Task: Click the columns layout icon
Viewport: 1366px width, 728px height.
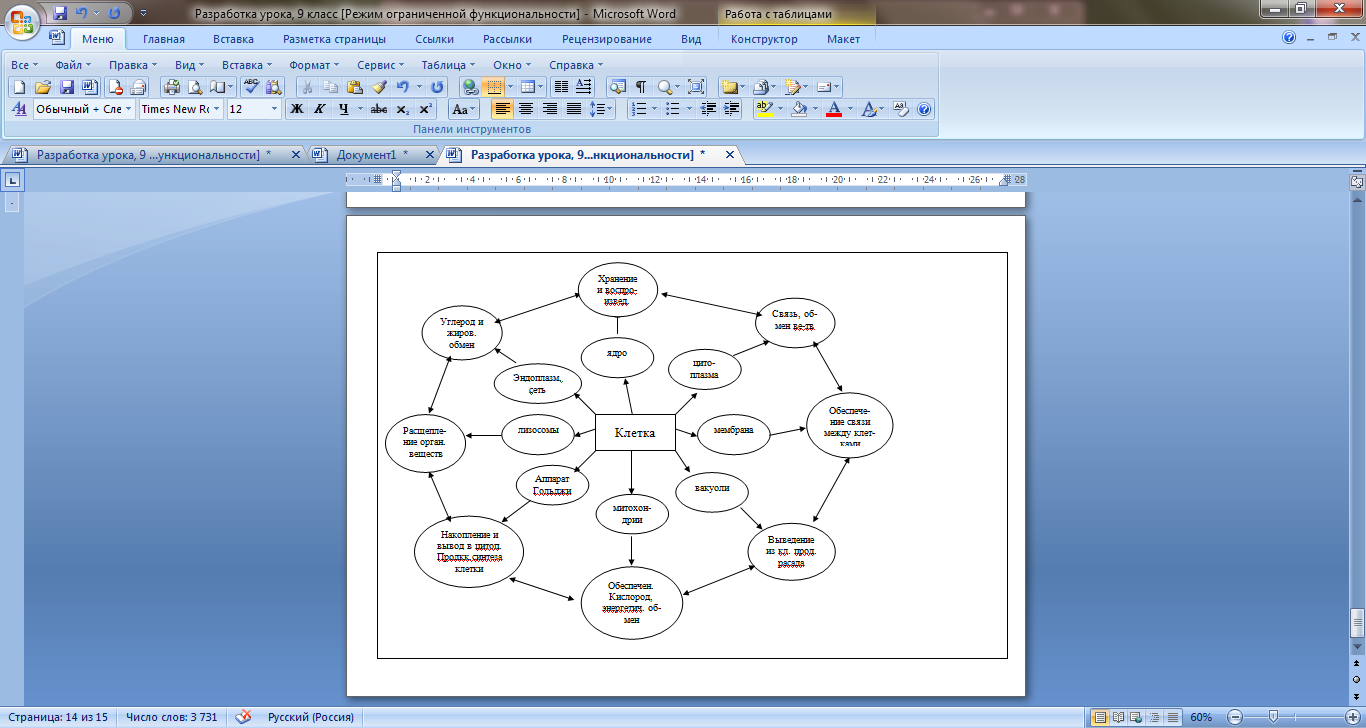Action: [561, 87]
